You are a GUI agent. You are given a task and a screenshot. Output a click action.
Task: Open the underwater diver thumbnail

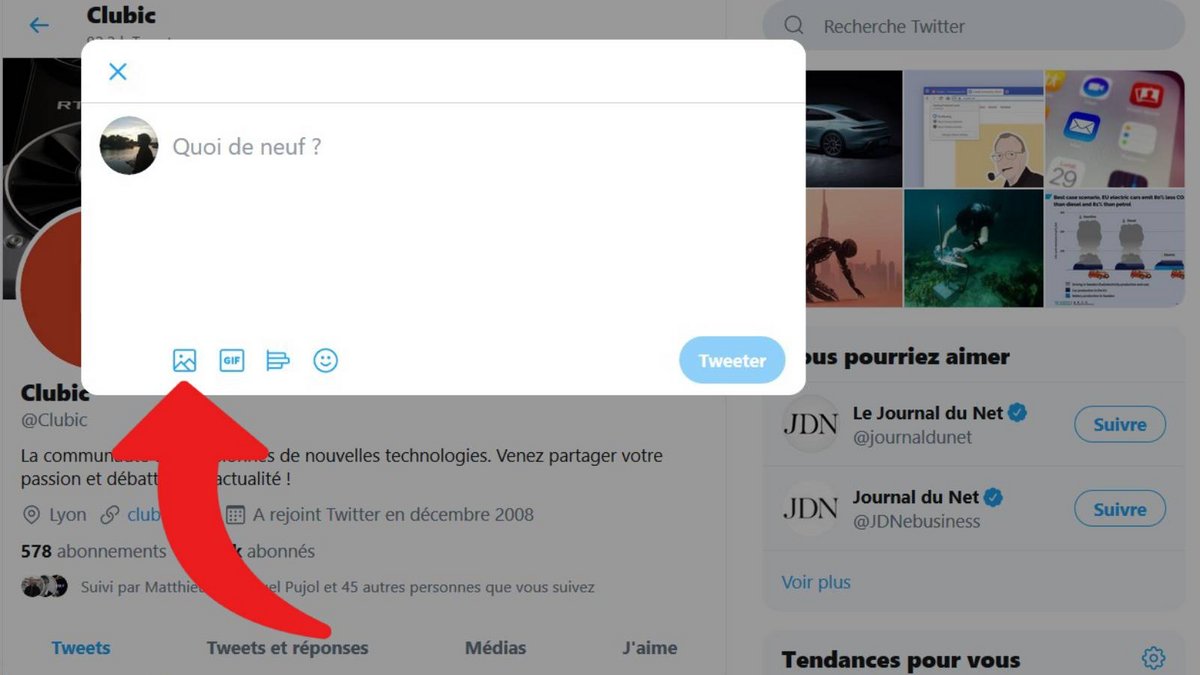click(973, 248)
